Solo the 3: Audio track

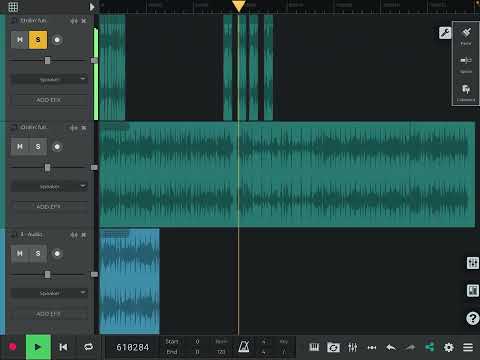click(x=38, y=254)
